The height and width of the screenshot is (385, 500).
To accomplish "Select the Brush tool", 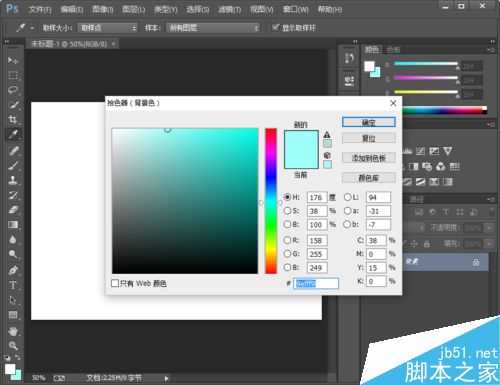I will pos(13,165).
